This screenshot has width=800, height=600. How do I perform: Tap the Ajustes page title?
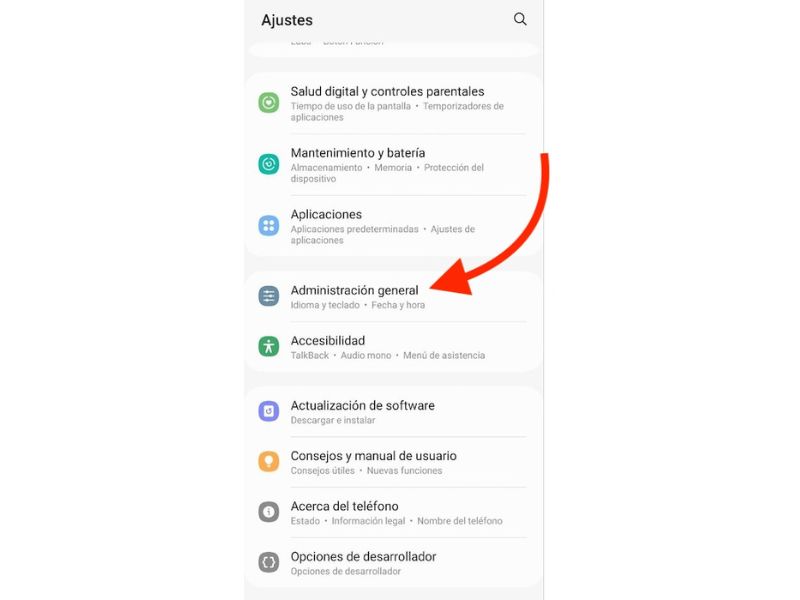(x=287, y=20)
